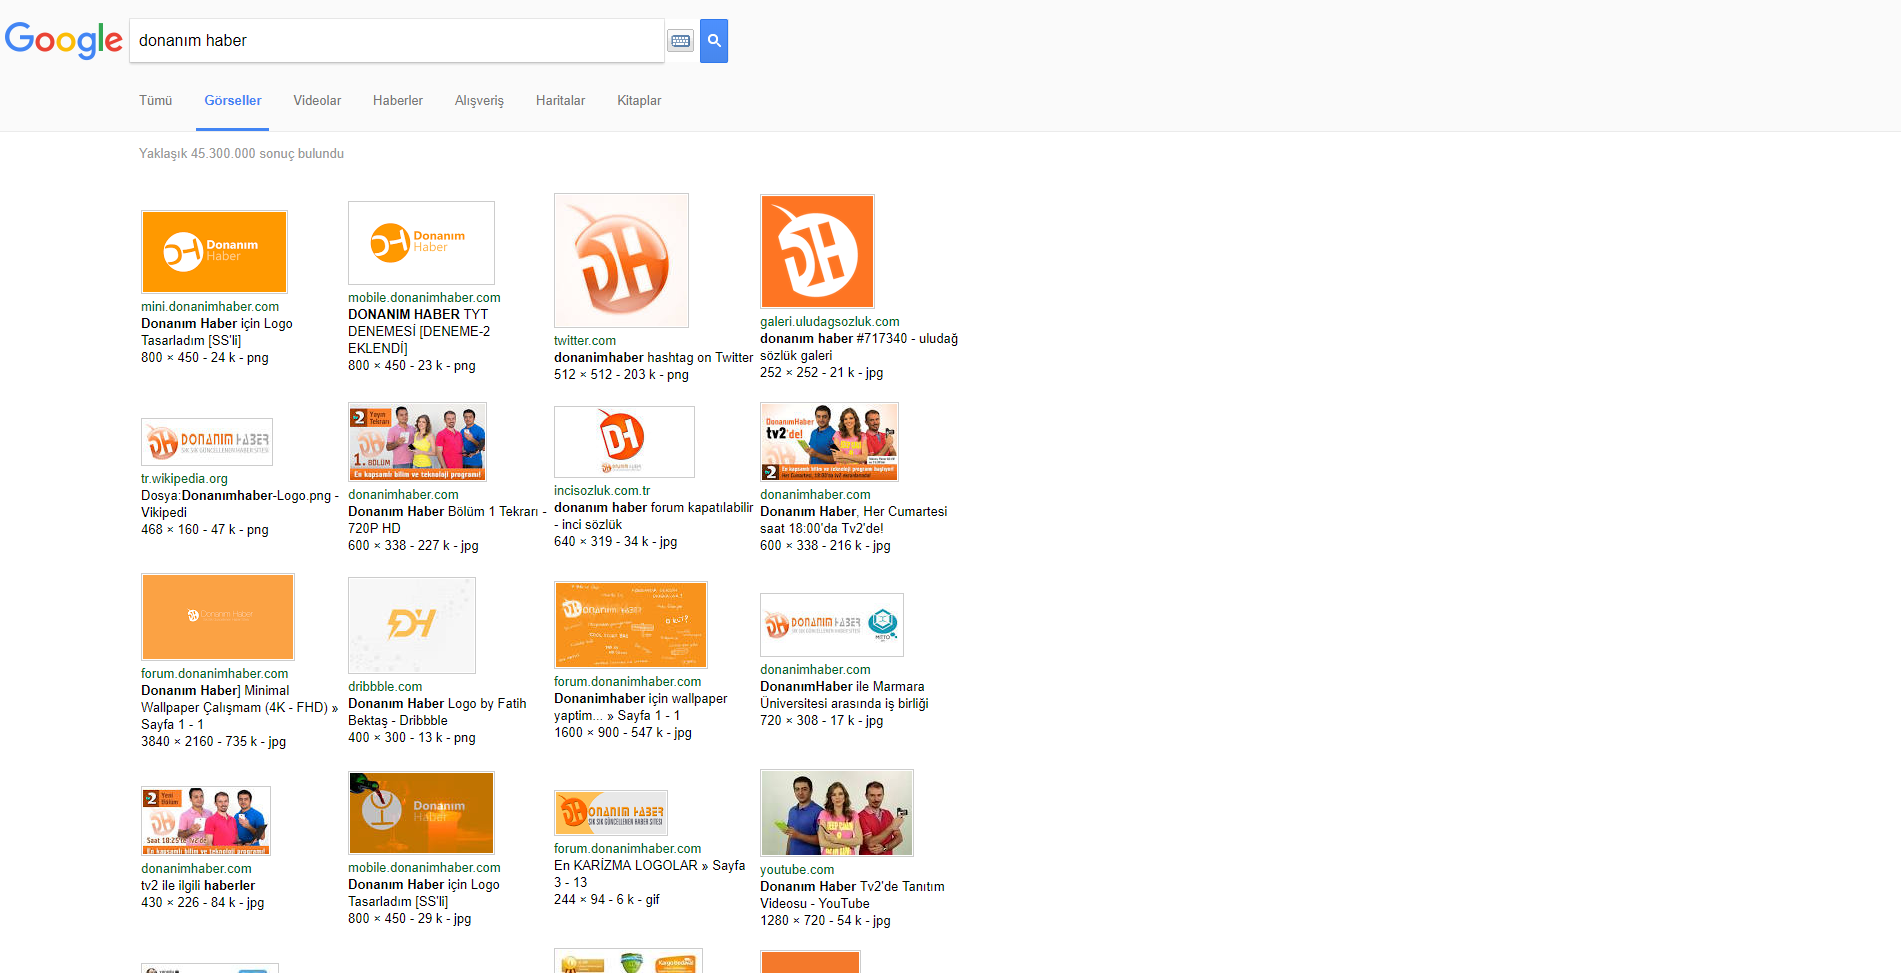Open the 1600 × 900 orange wallpaper thumbnail
This screenshot has height=973, width=1901.
point(631,625)
